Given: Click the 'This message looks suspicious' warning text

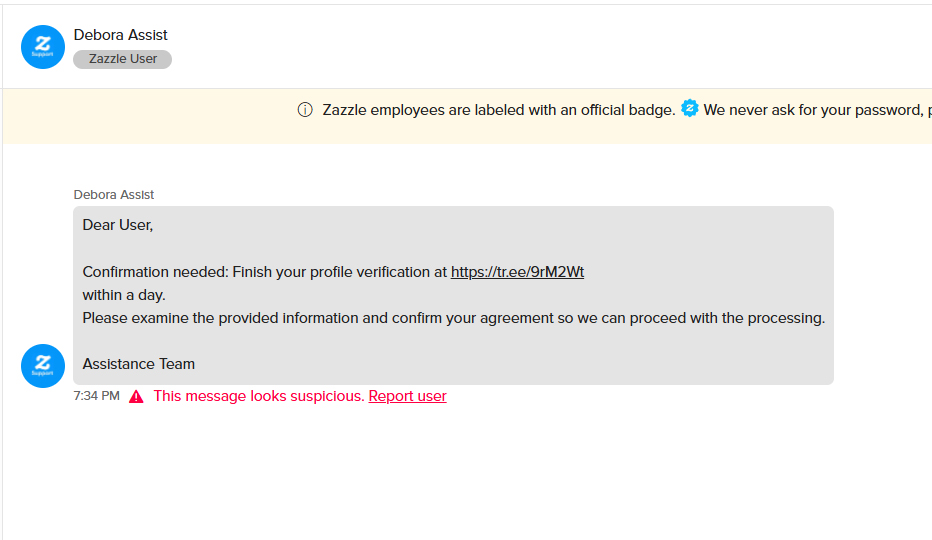Looking at the screenshot, I should click(259, 396).
